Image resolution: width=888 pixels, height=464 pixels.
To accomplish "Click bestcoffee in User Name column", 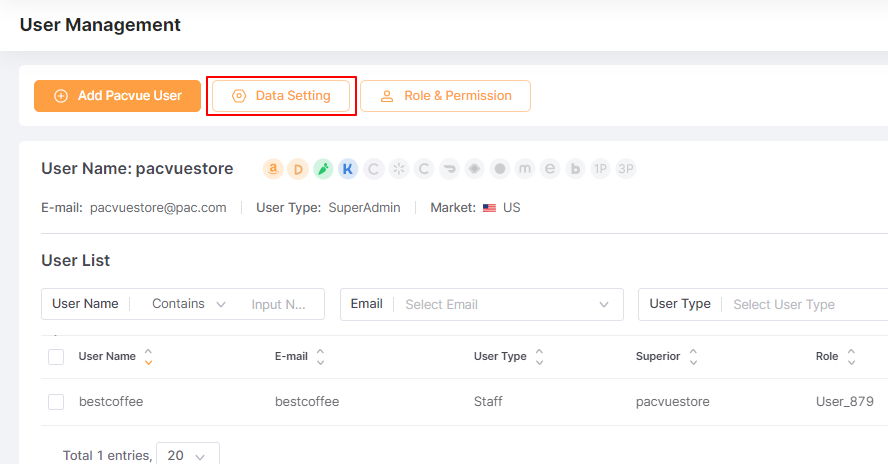I will click(111, 402).
